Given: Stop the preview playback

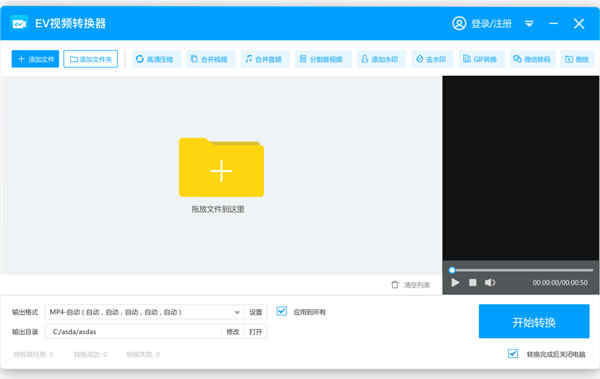Looking at the screenshot, I should pyautogui.click(x=473, y=283).
